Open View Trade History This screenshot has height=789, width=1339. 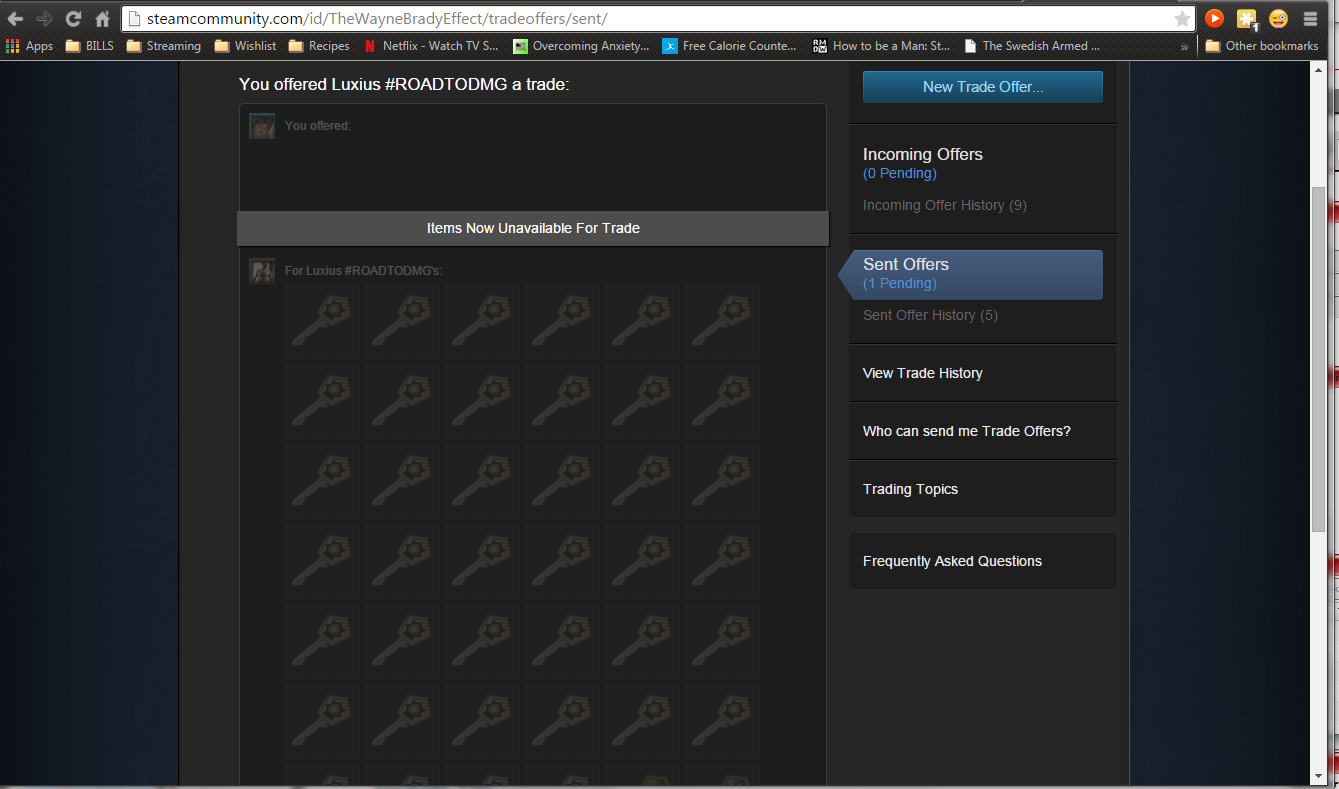[x=923, y=373]
